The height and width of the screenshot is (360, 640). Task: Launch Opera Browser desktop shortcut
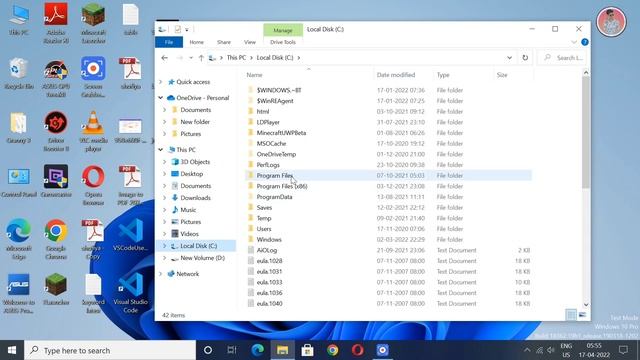click(93, 185)
